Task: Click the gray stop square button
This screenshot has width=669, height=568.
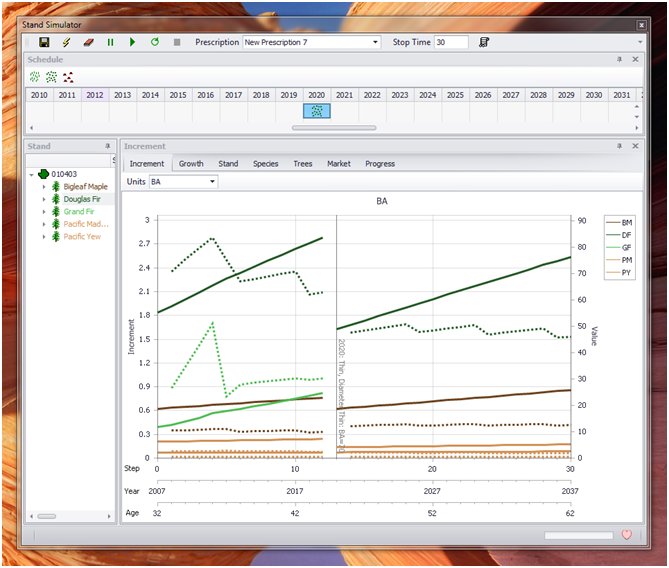Action: pos(177,42)
